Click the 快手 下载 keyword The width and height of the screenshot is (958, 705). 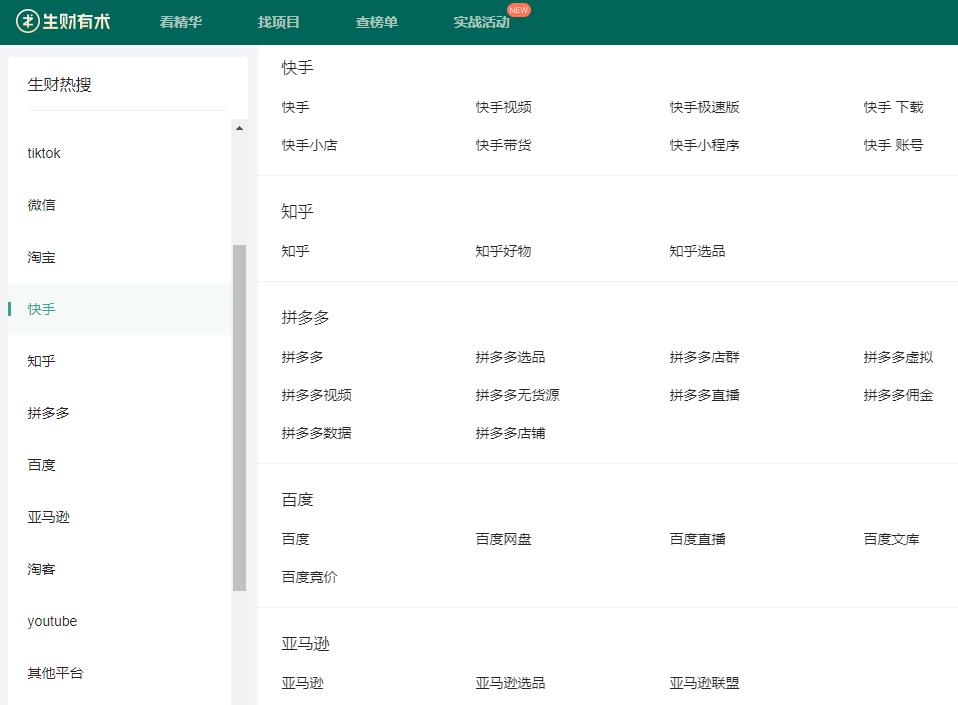click(x=893, y=108)
